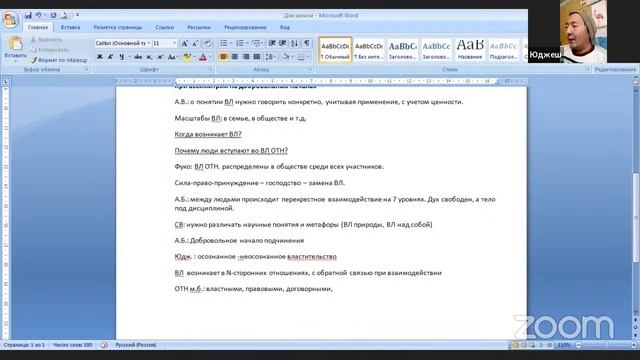Apply multilevel list
The width and height of the screenshot is (640, 360).
coord(256,43)
